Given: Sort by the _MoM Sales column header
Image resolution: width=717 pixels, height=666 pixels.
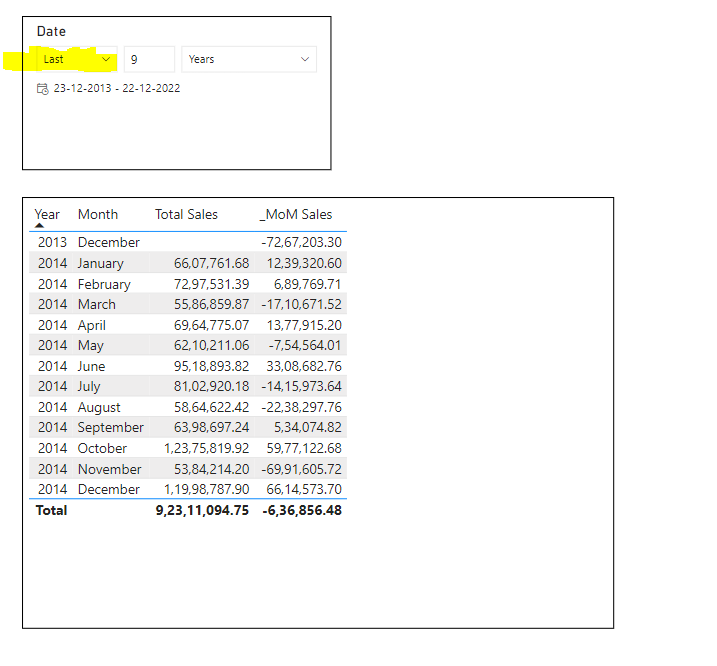Looking at the screenshot, I should pos(296,215).
